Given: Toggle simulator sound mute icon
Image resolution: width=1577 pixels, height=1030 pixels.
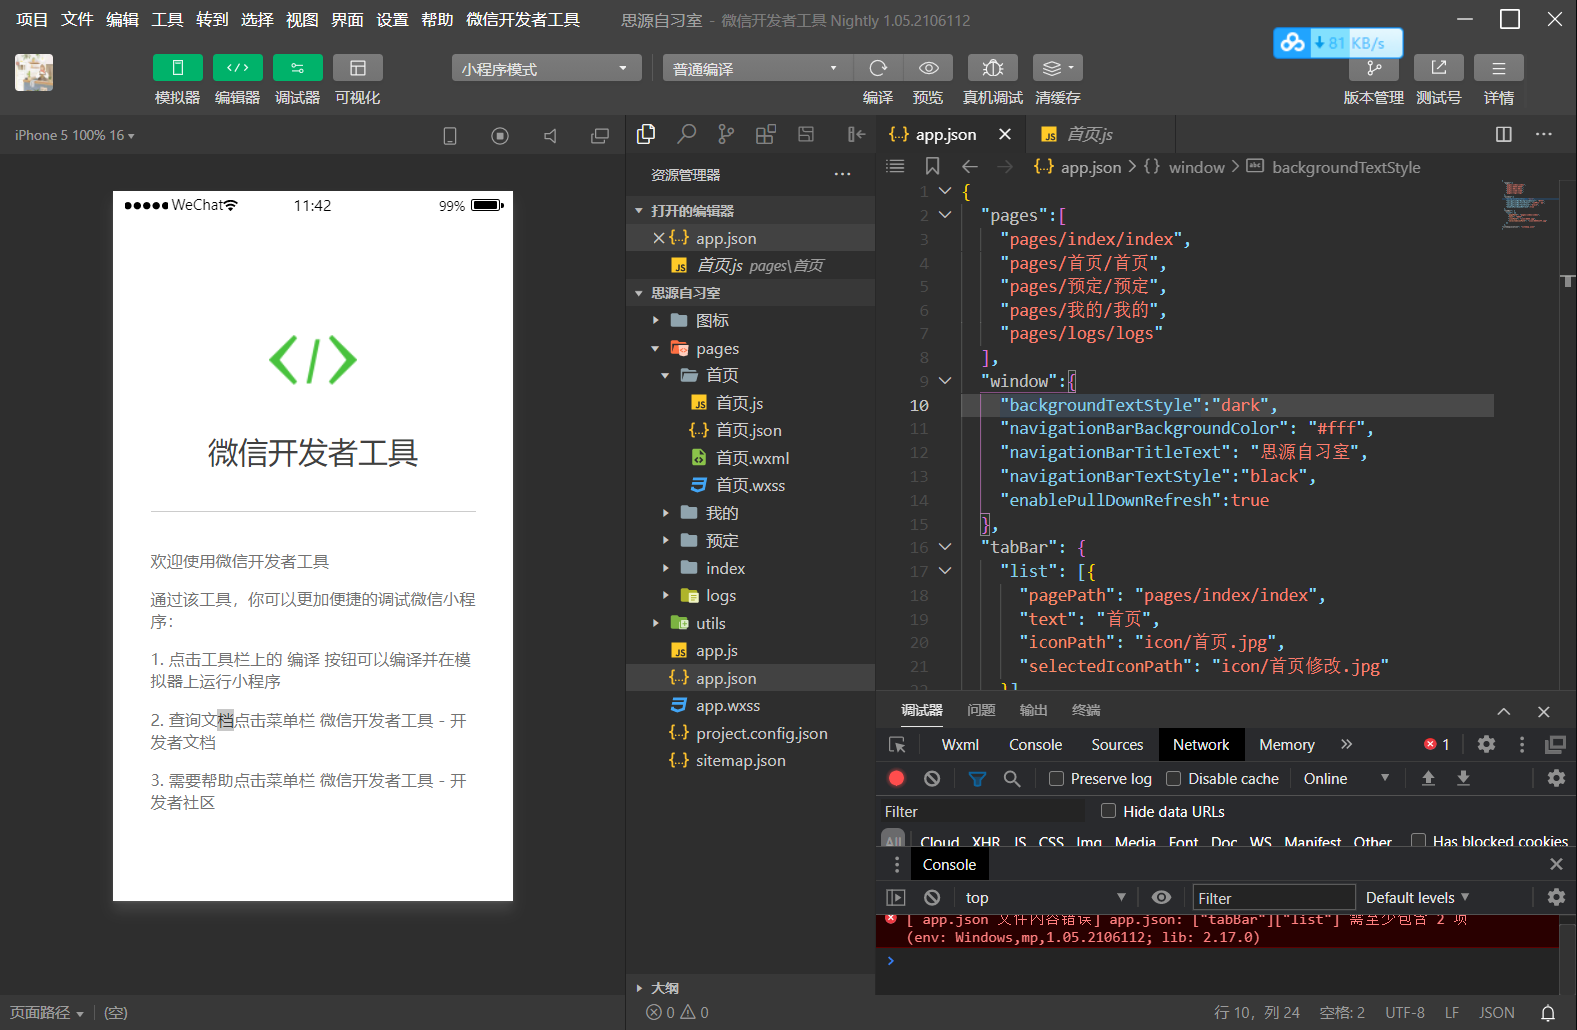Looking at the screenshot, I should click(550, 136).
